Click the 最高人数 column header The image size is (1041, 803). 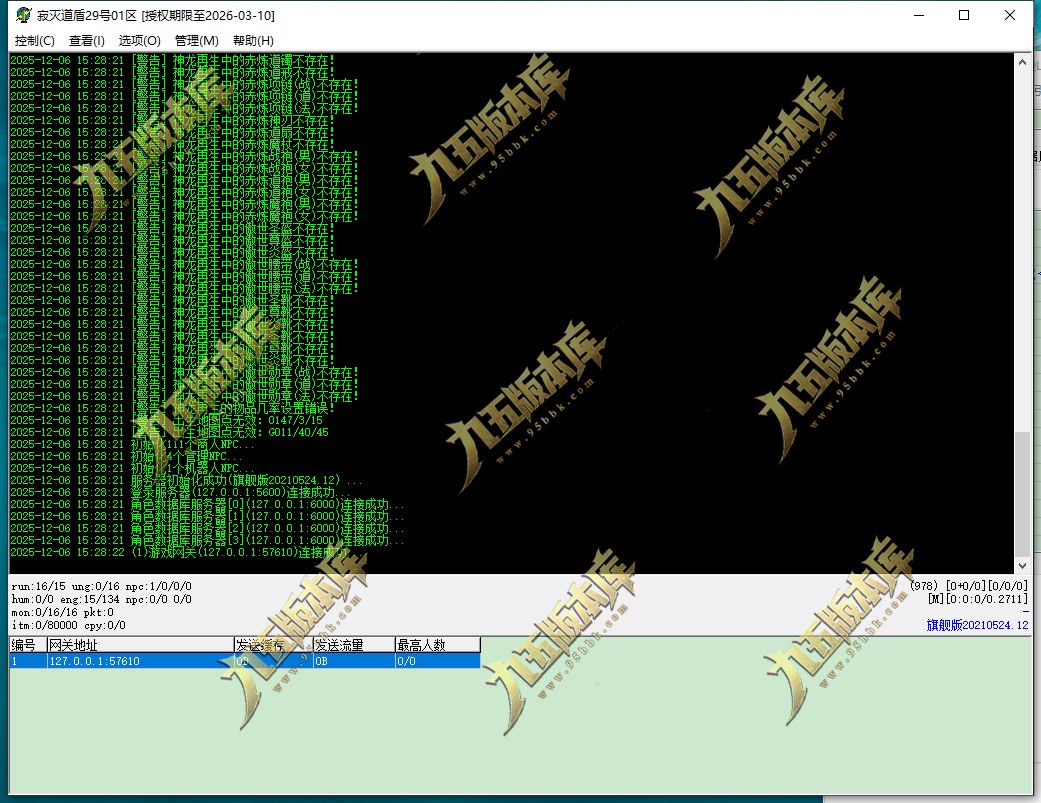438,645
